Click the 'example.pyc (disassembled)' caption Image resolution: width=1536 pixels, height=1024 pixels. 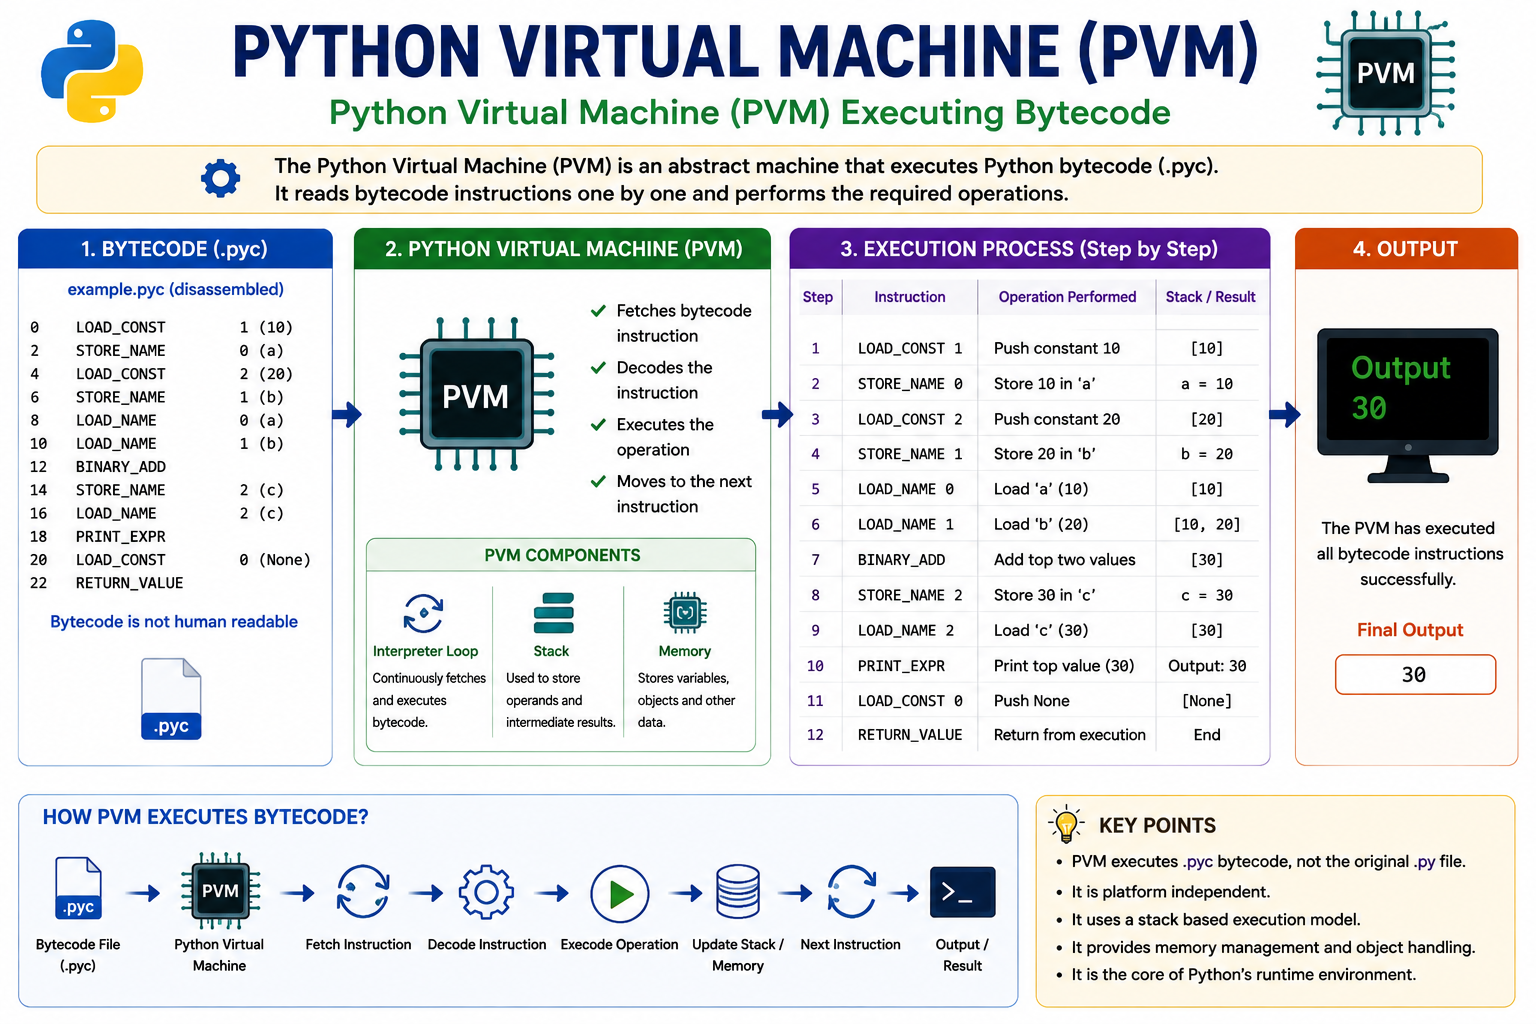[176, 289]
